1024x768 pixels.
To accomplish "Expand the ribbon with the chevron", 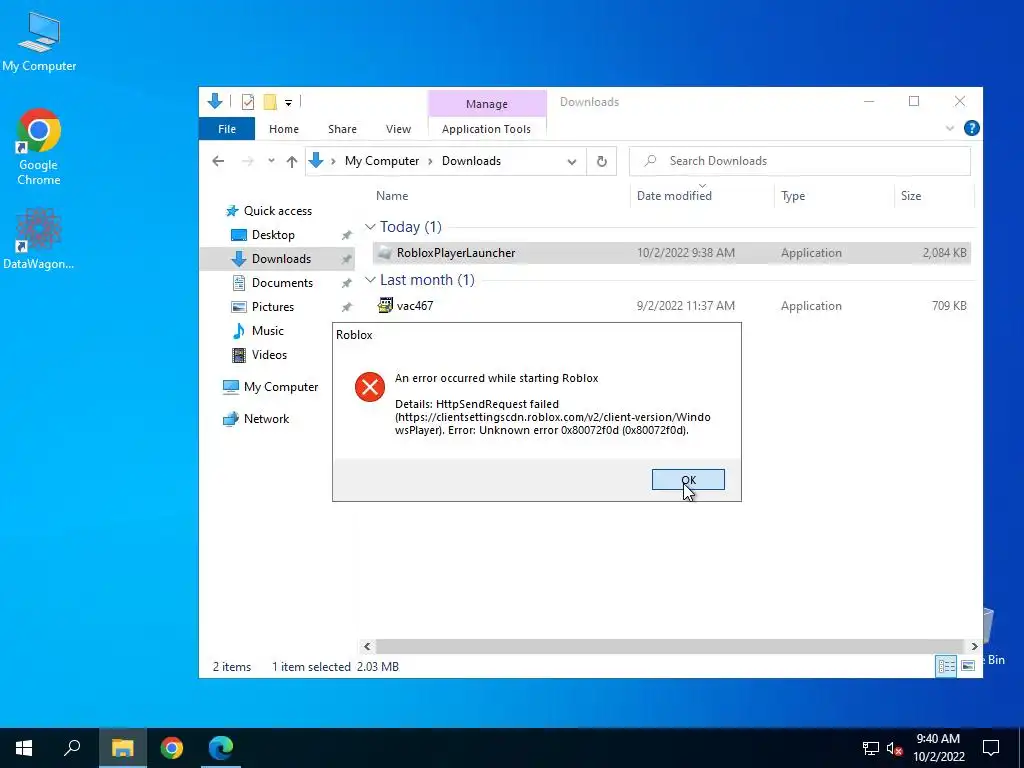I will point(950,129).
